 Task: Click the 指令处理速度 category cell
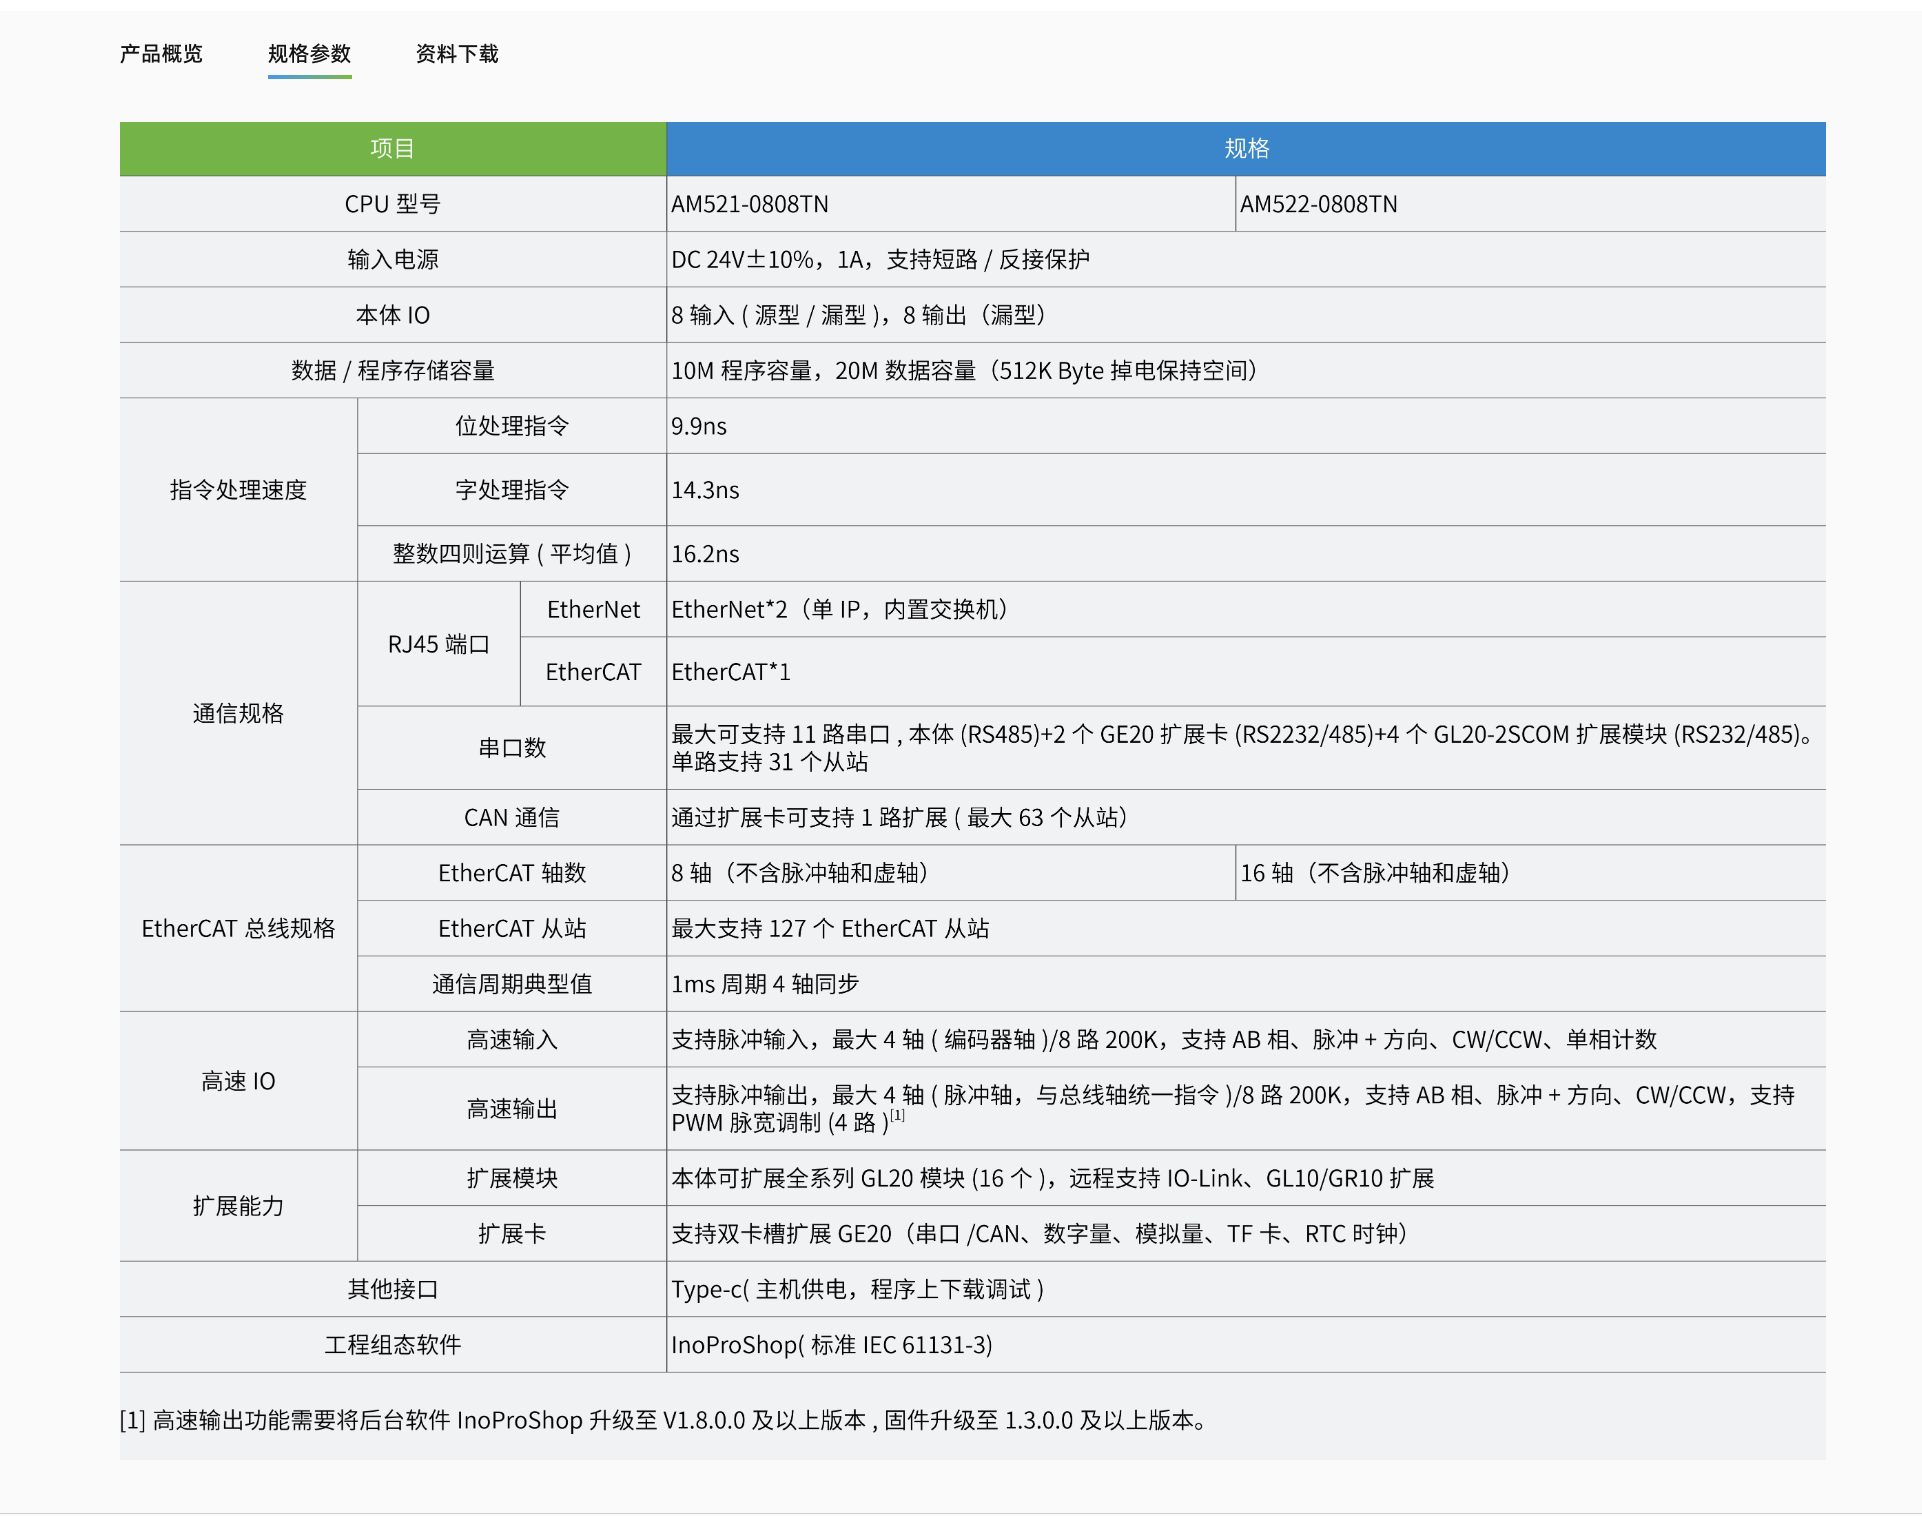tap(238, 490)
